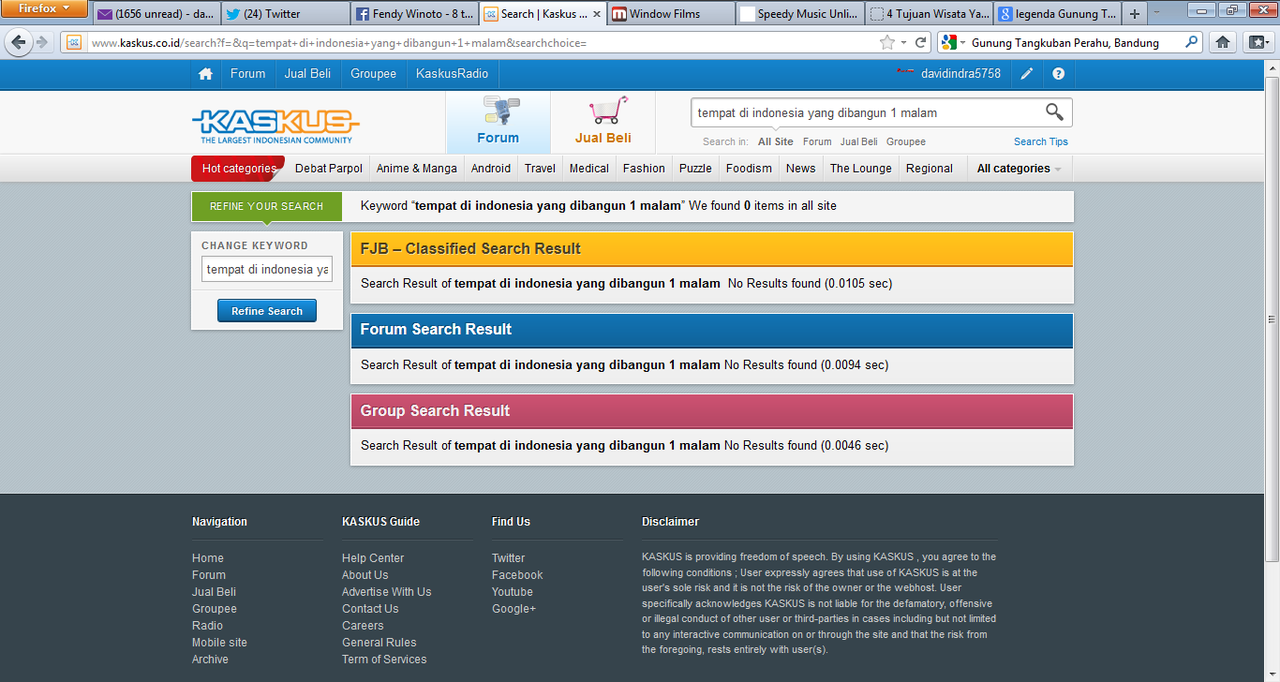Open the Foodism category

coord(749,168)
